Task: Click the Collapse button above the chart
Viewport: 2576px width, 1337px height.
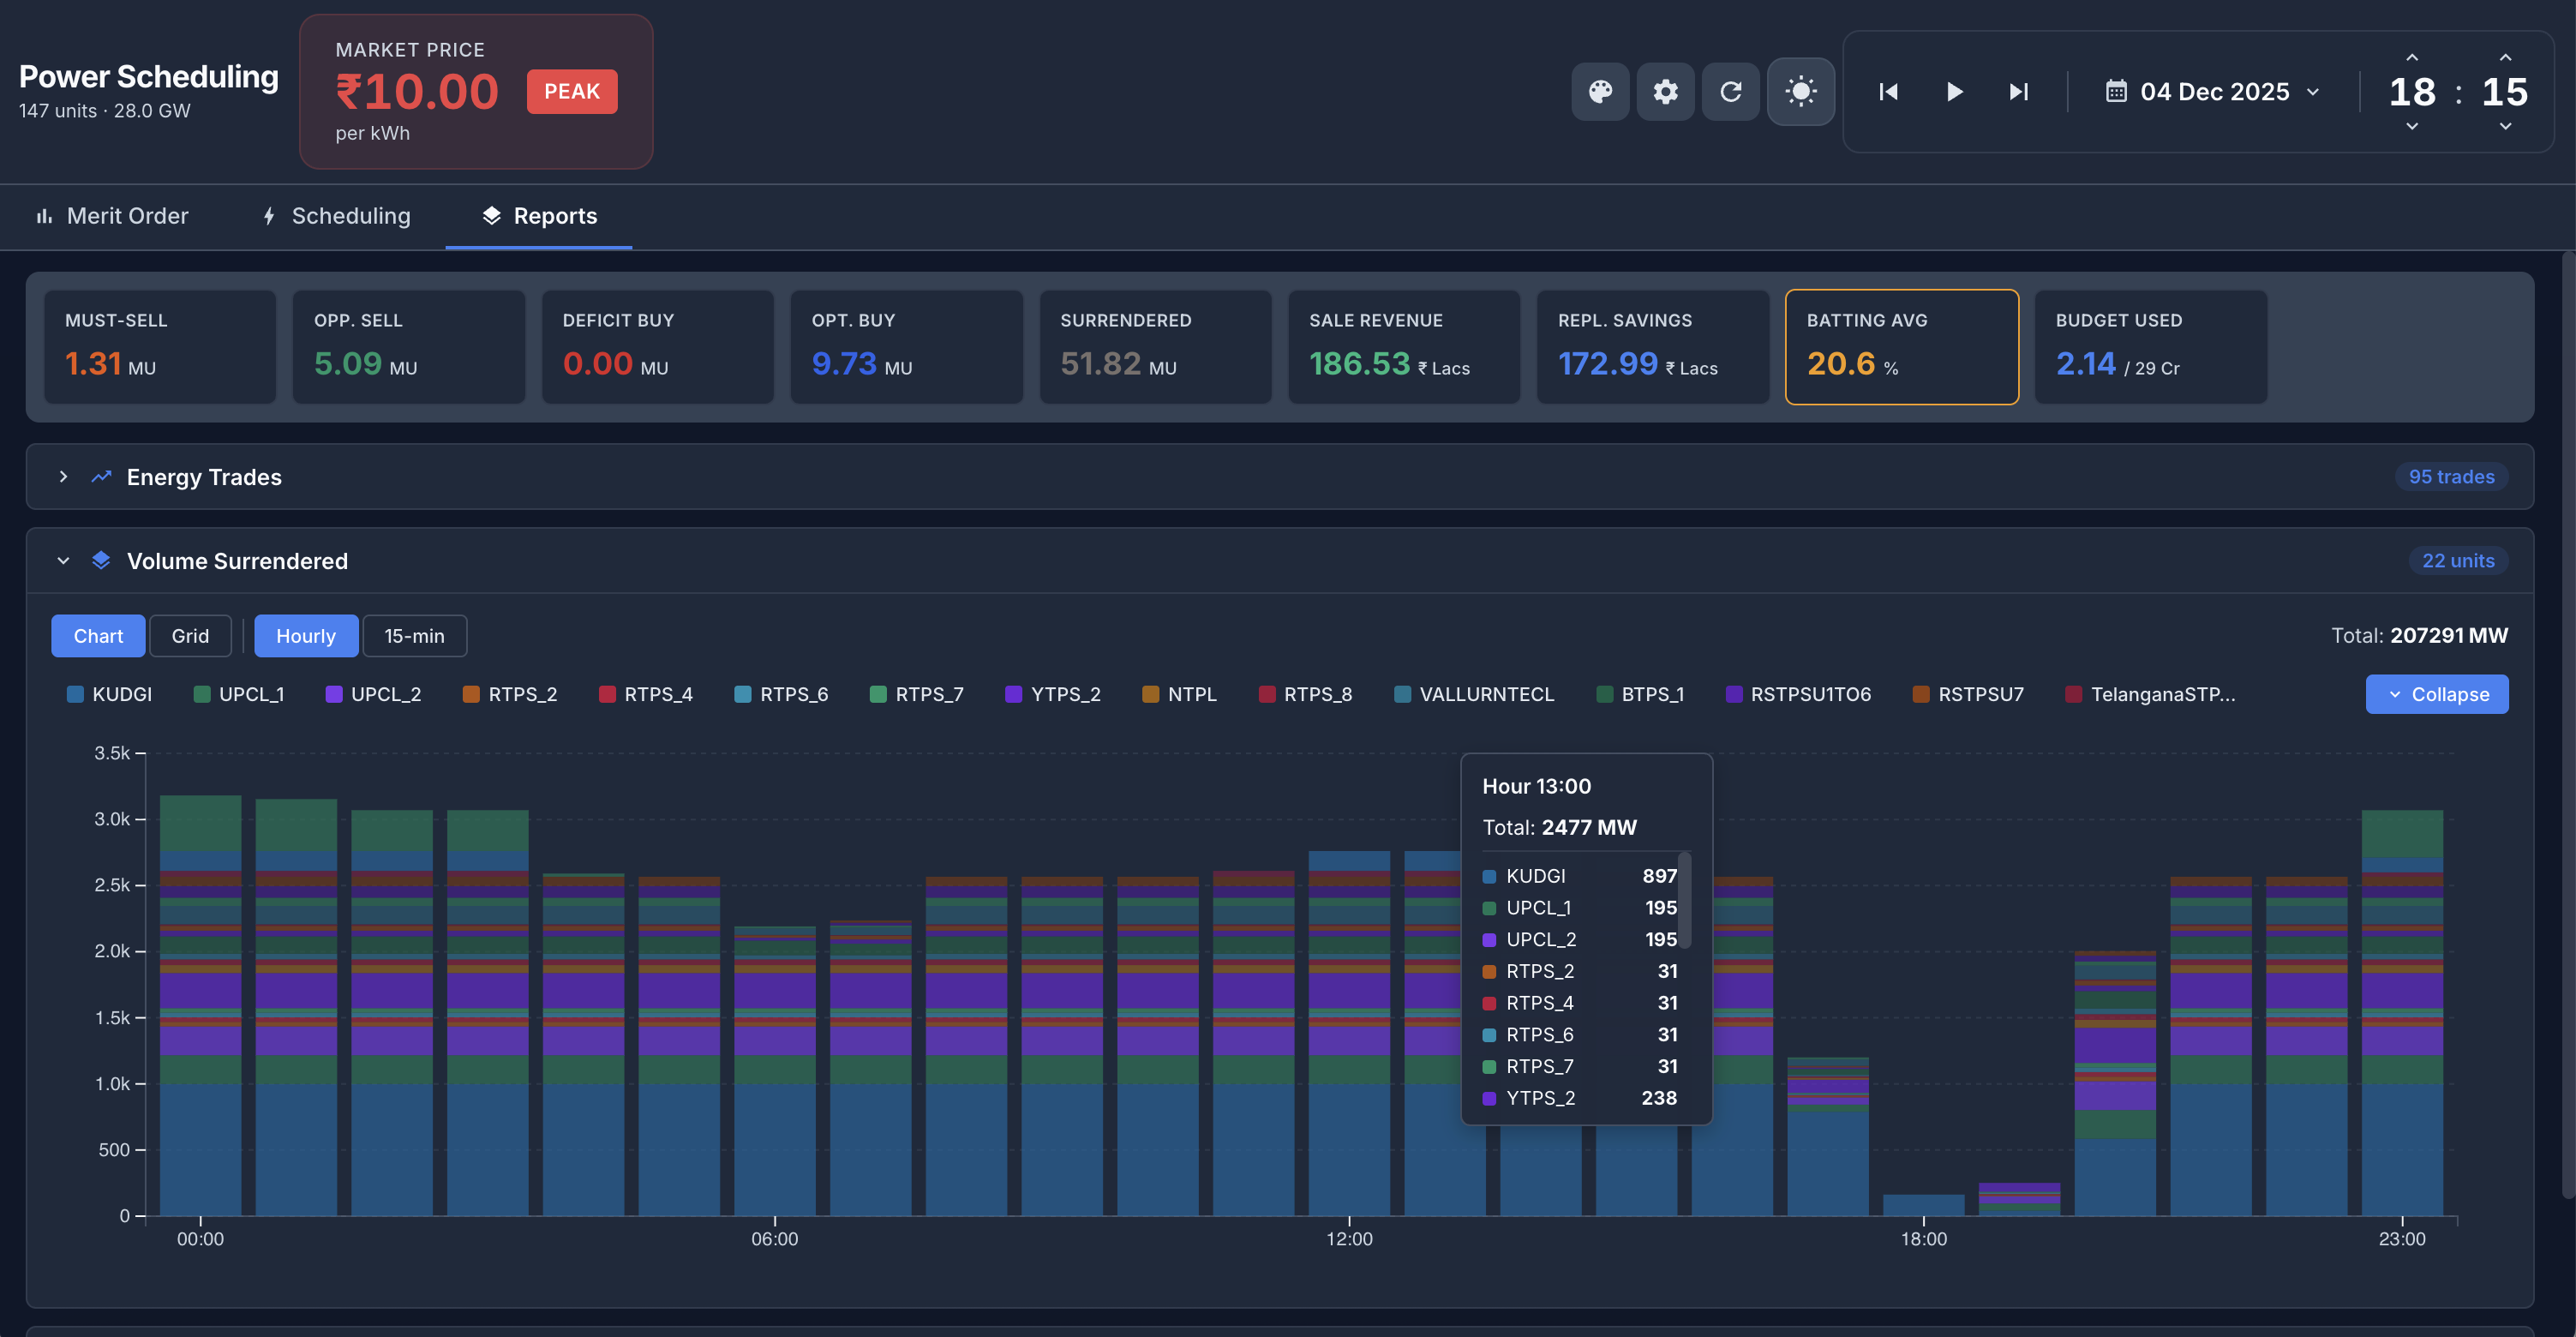Action: click(x=2437, y=693)
